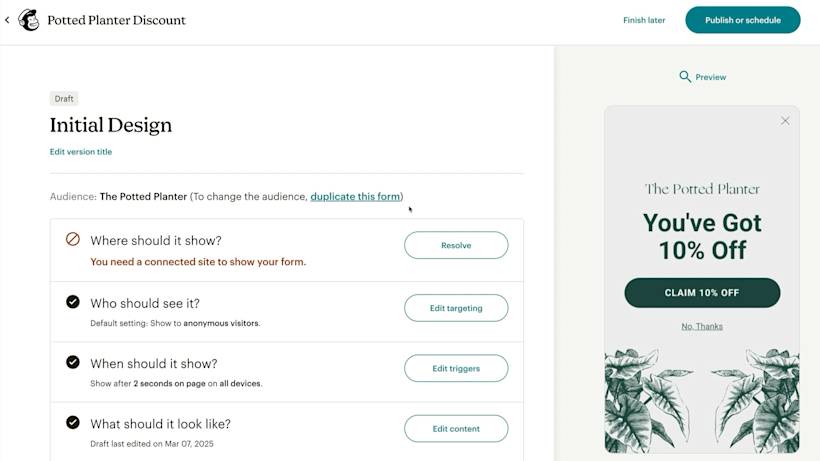Click checkmark icon beside 'When should it show?'

tap(73, 362)
